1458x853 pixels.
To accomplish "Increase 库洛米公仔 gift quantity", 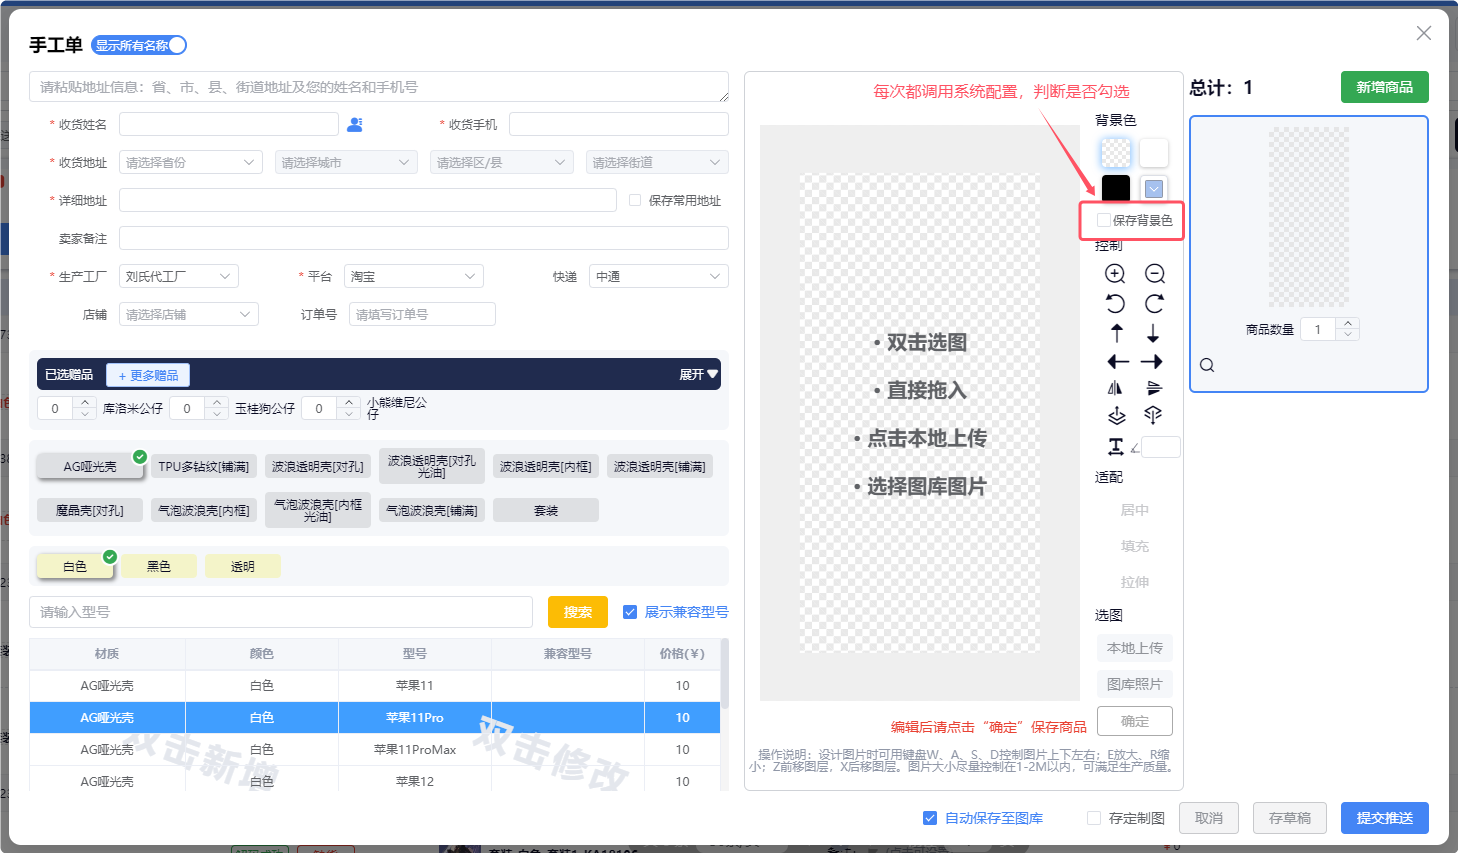I will [85, 403].
